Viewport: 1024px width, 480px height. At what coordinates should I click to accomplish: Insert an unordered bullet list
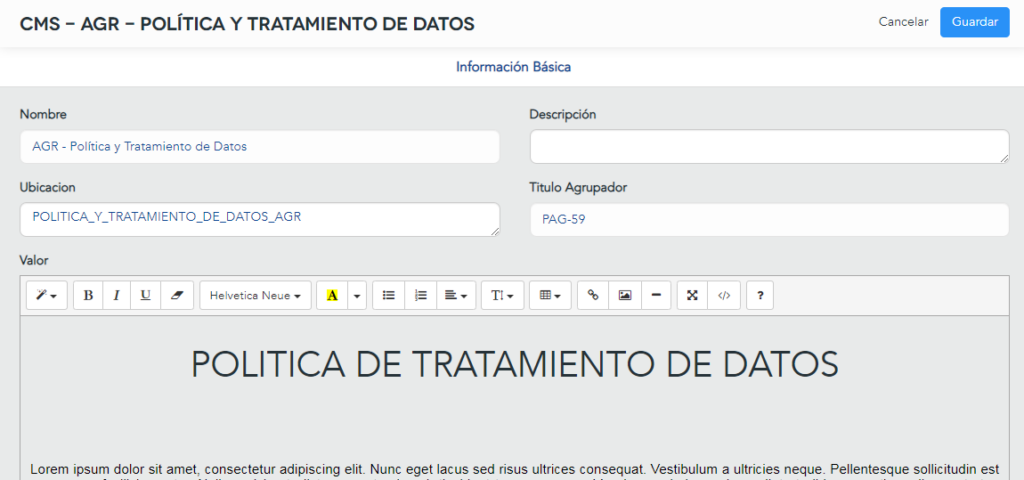click(389, 295)
